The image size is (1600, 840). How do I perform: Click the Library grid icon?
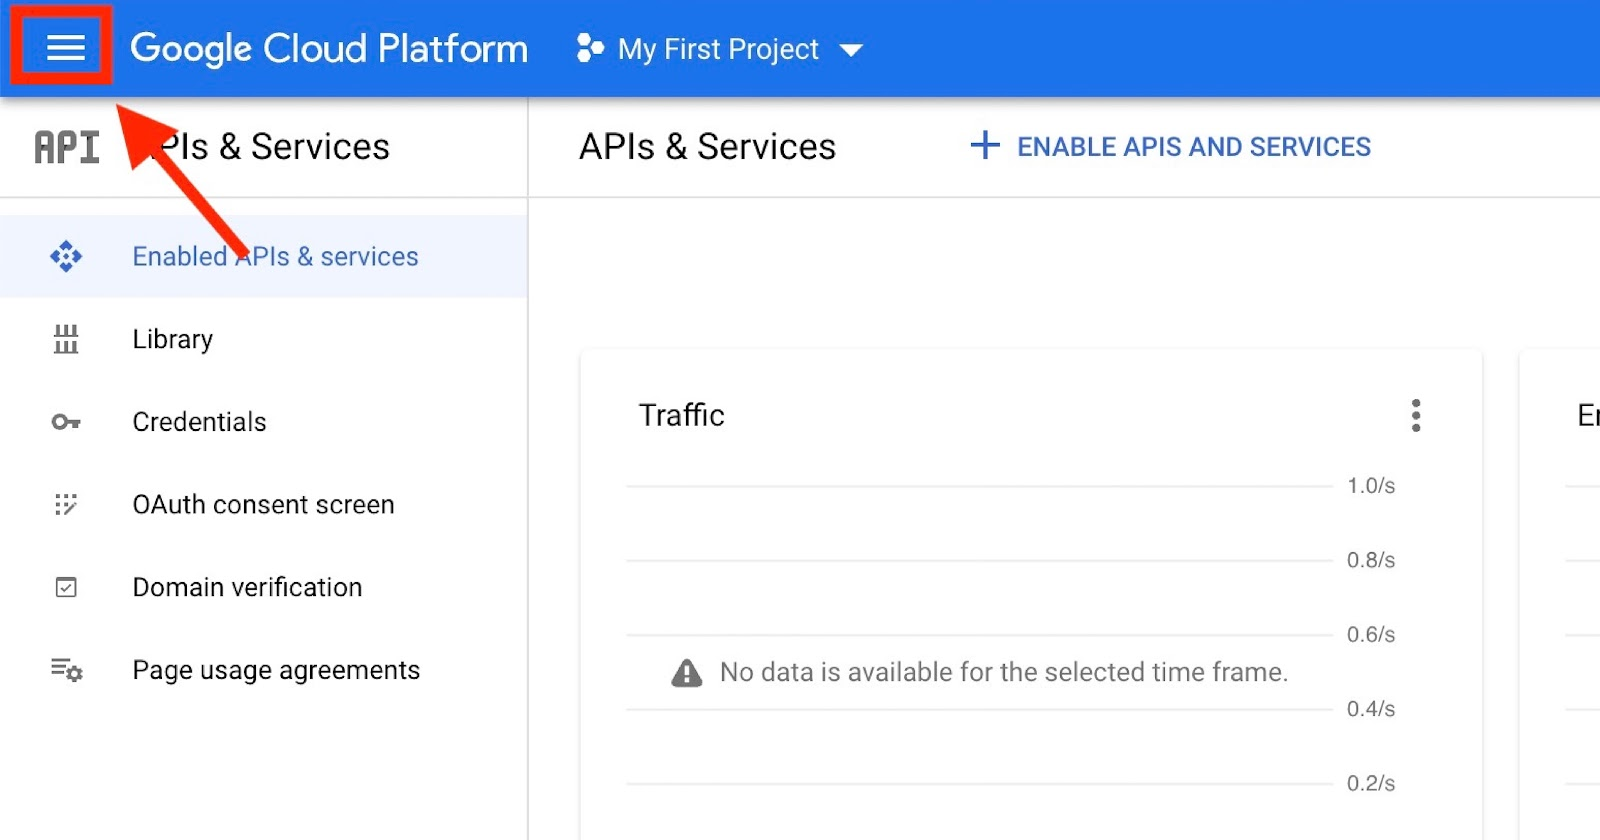[66, 339]
